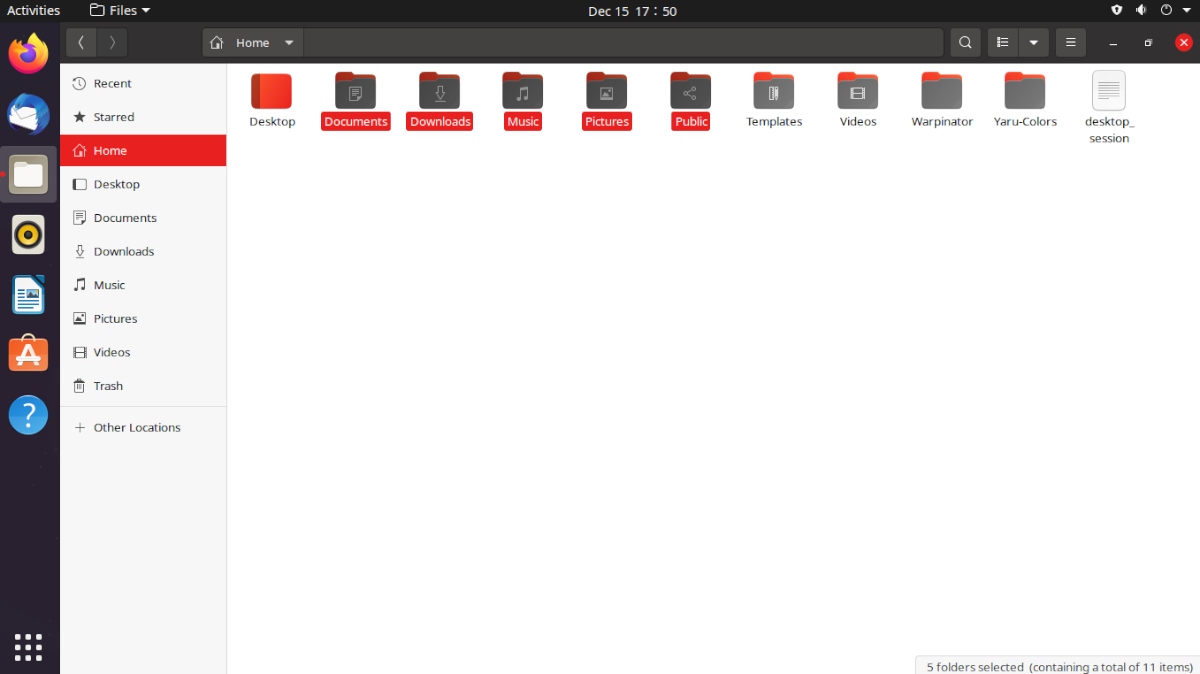The image size is (1200, 674).
Task: Open Rhythmbox from the dock
Action: click(x=28, y=234)
